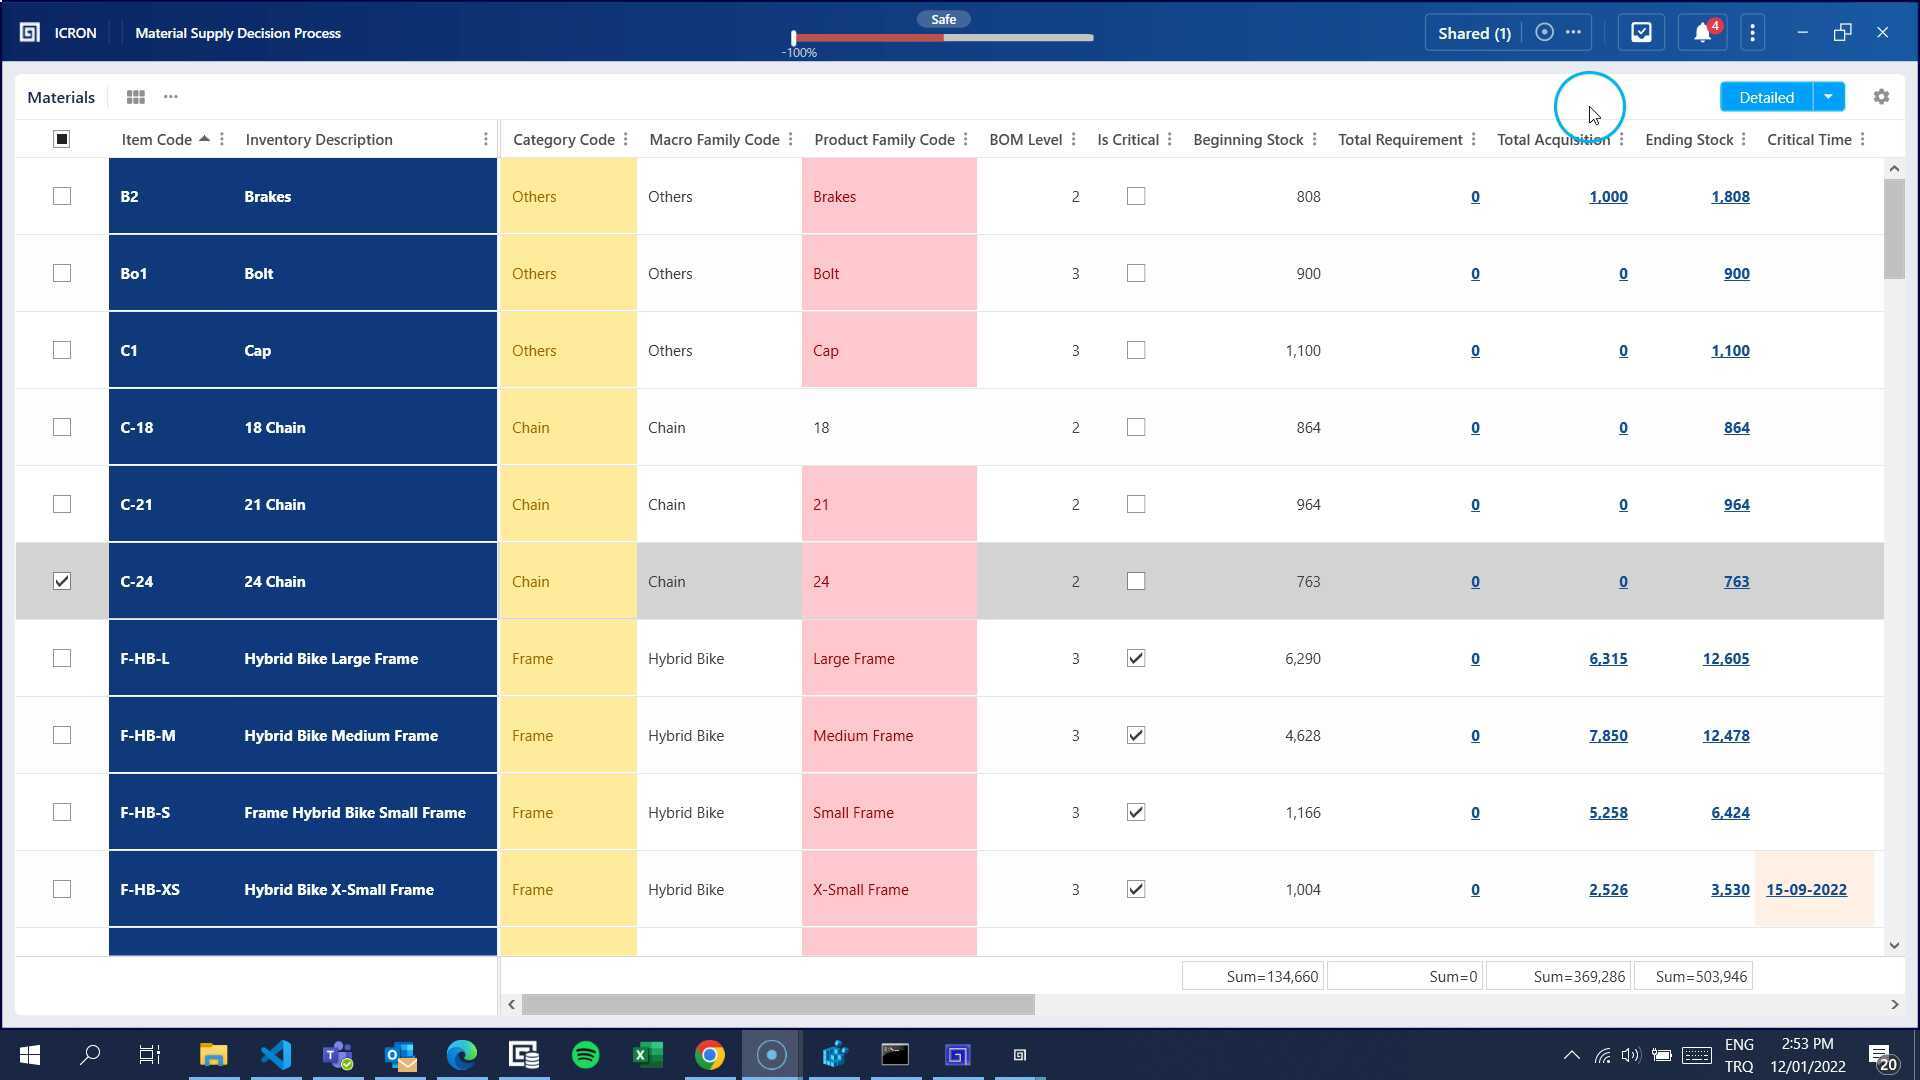Viewport: 1920px width, 1080px height.
Task: Click the Detailed button
Action: pyautogui.click(x=1765, y=97)
